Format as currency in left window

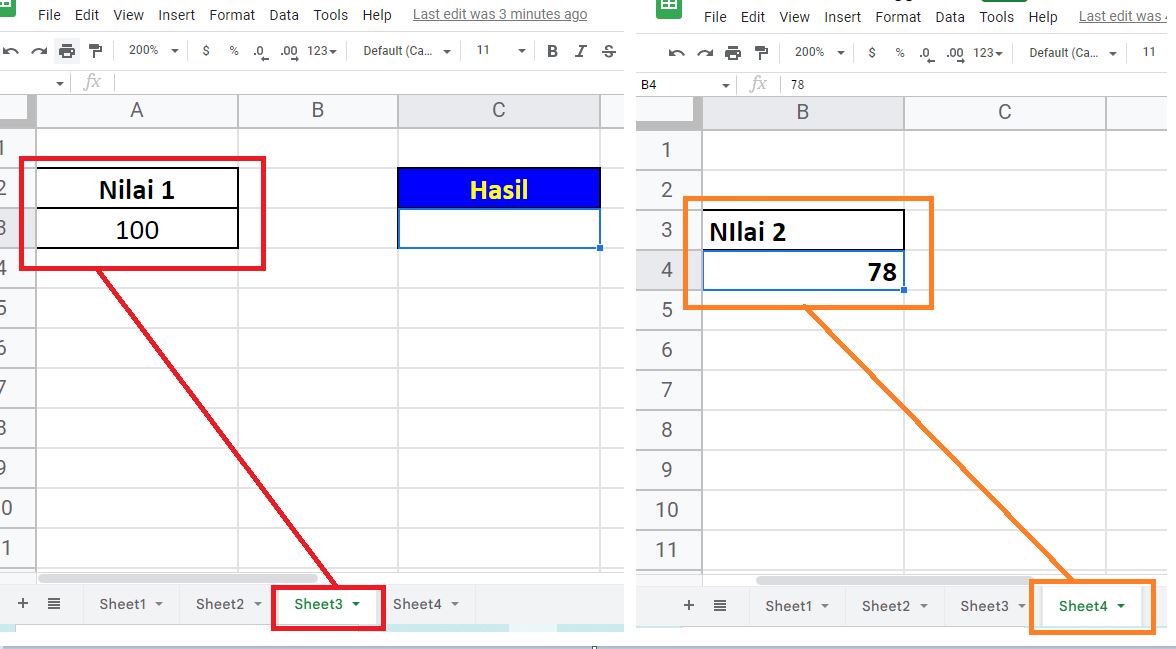coord(206,51)
